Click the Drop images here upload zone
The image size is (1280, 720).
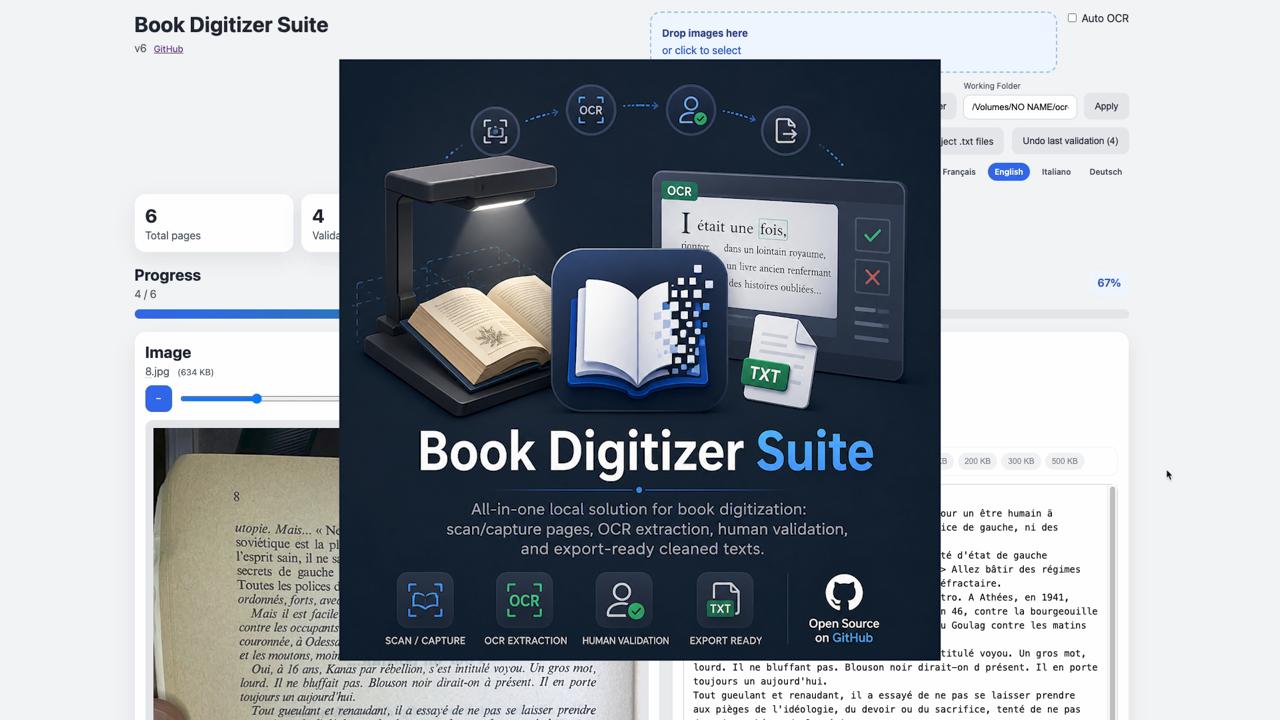[x=853, y=42]
